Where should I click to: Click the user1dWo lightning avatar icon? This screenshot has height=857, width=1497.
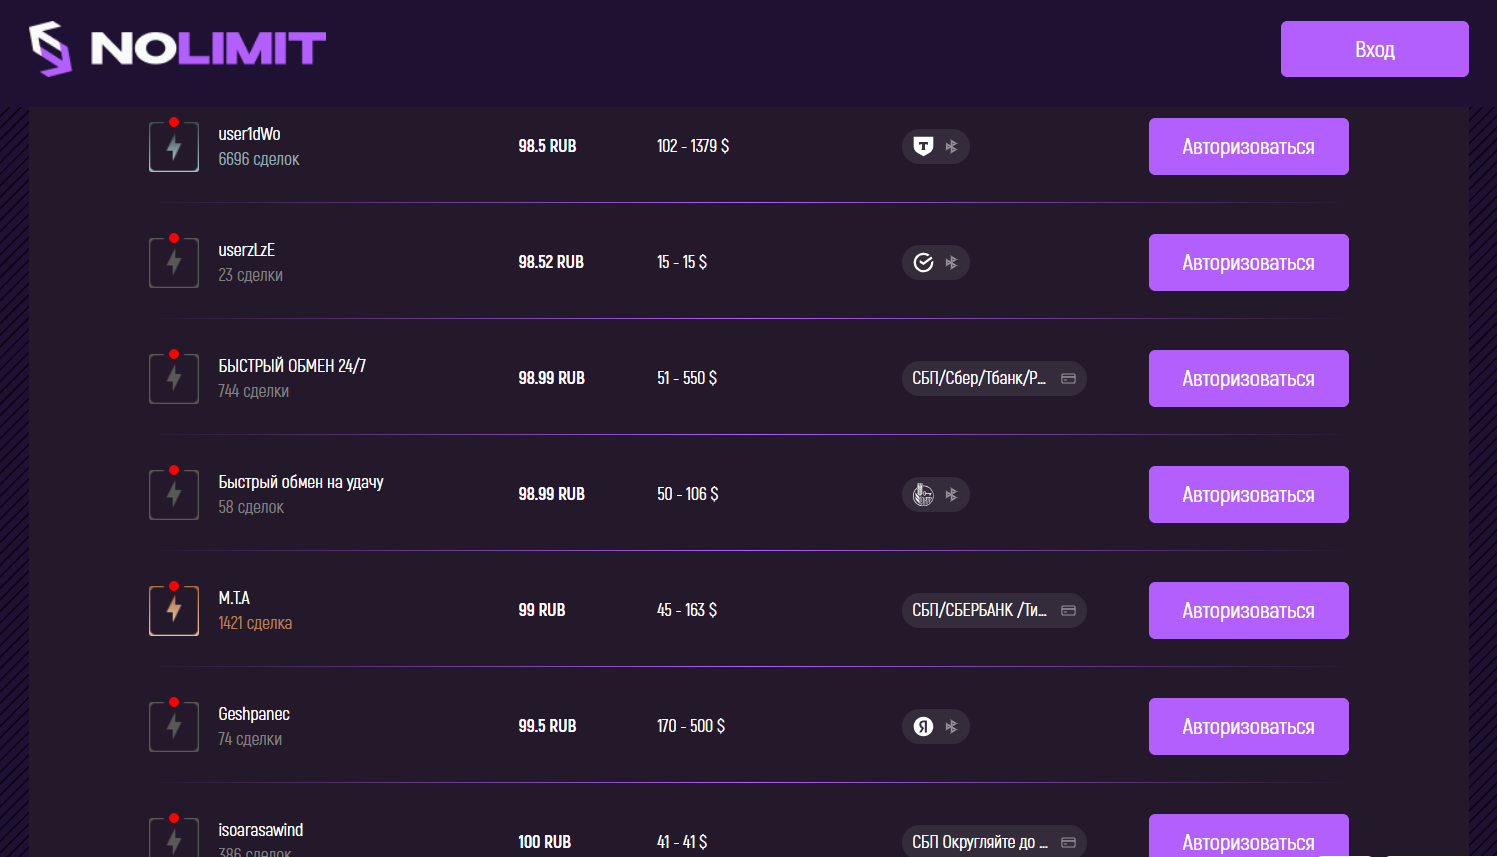[x=174, y=146]
